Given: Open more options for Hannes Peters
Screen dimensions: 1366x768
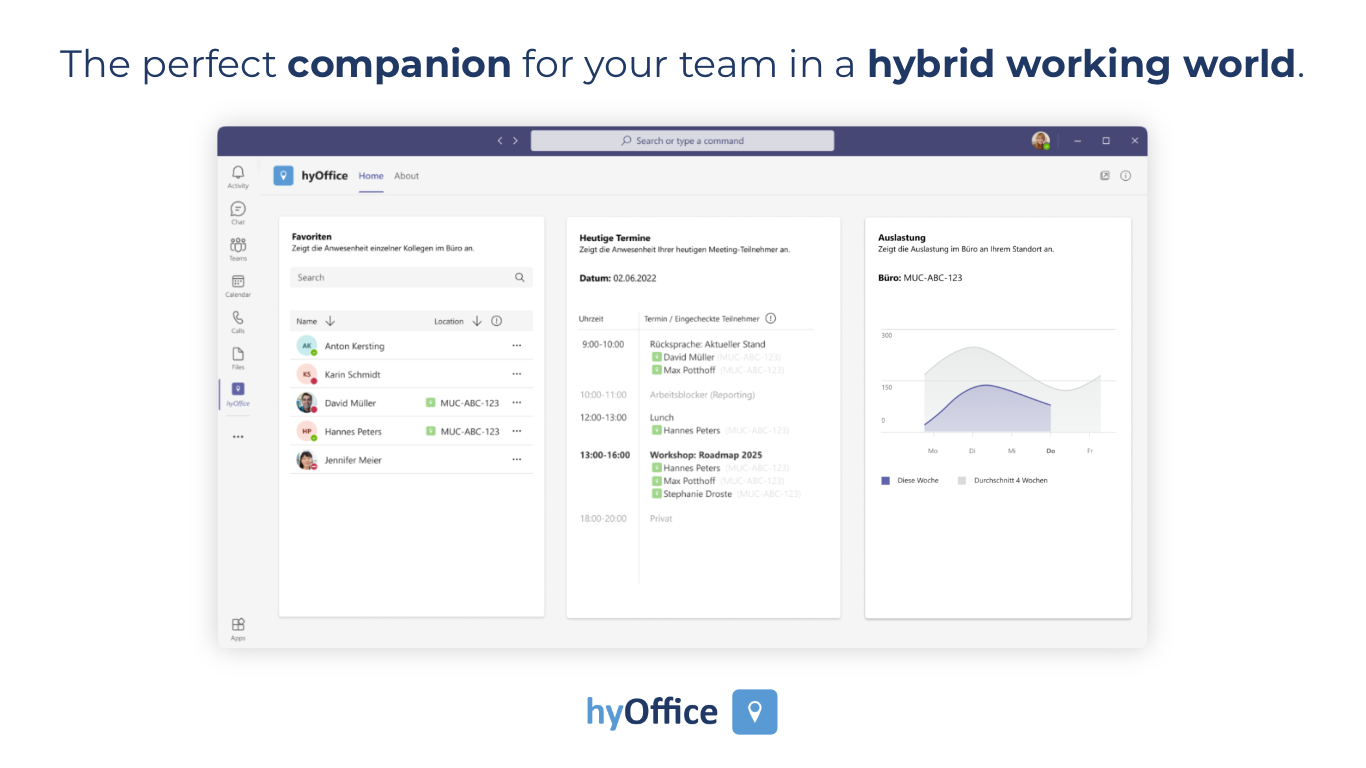Looking at the screenshot, I should point(517,431).
